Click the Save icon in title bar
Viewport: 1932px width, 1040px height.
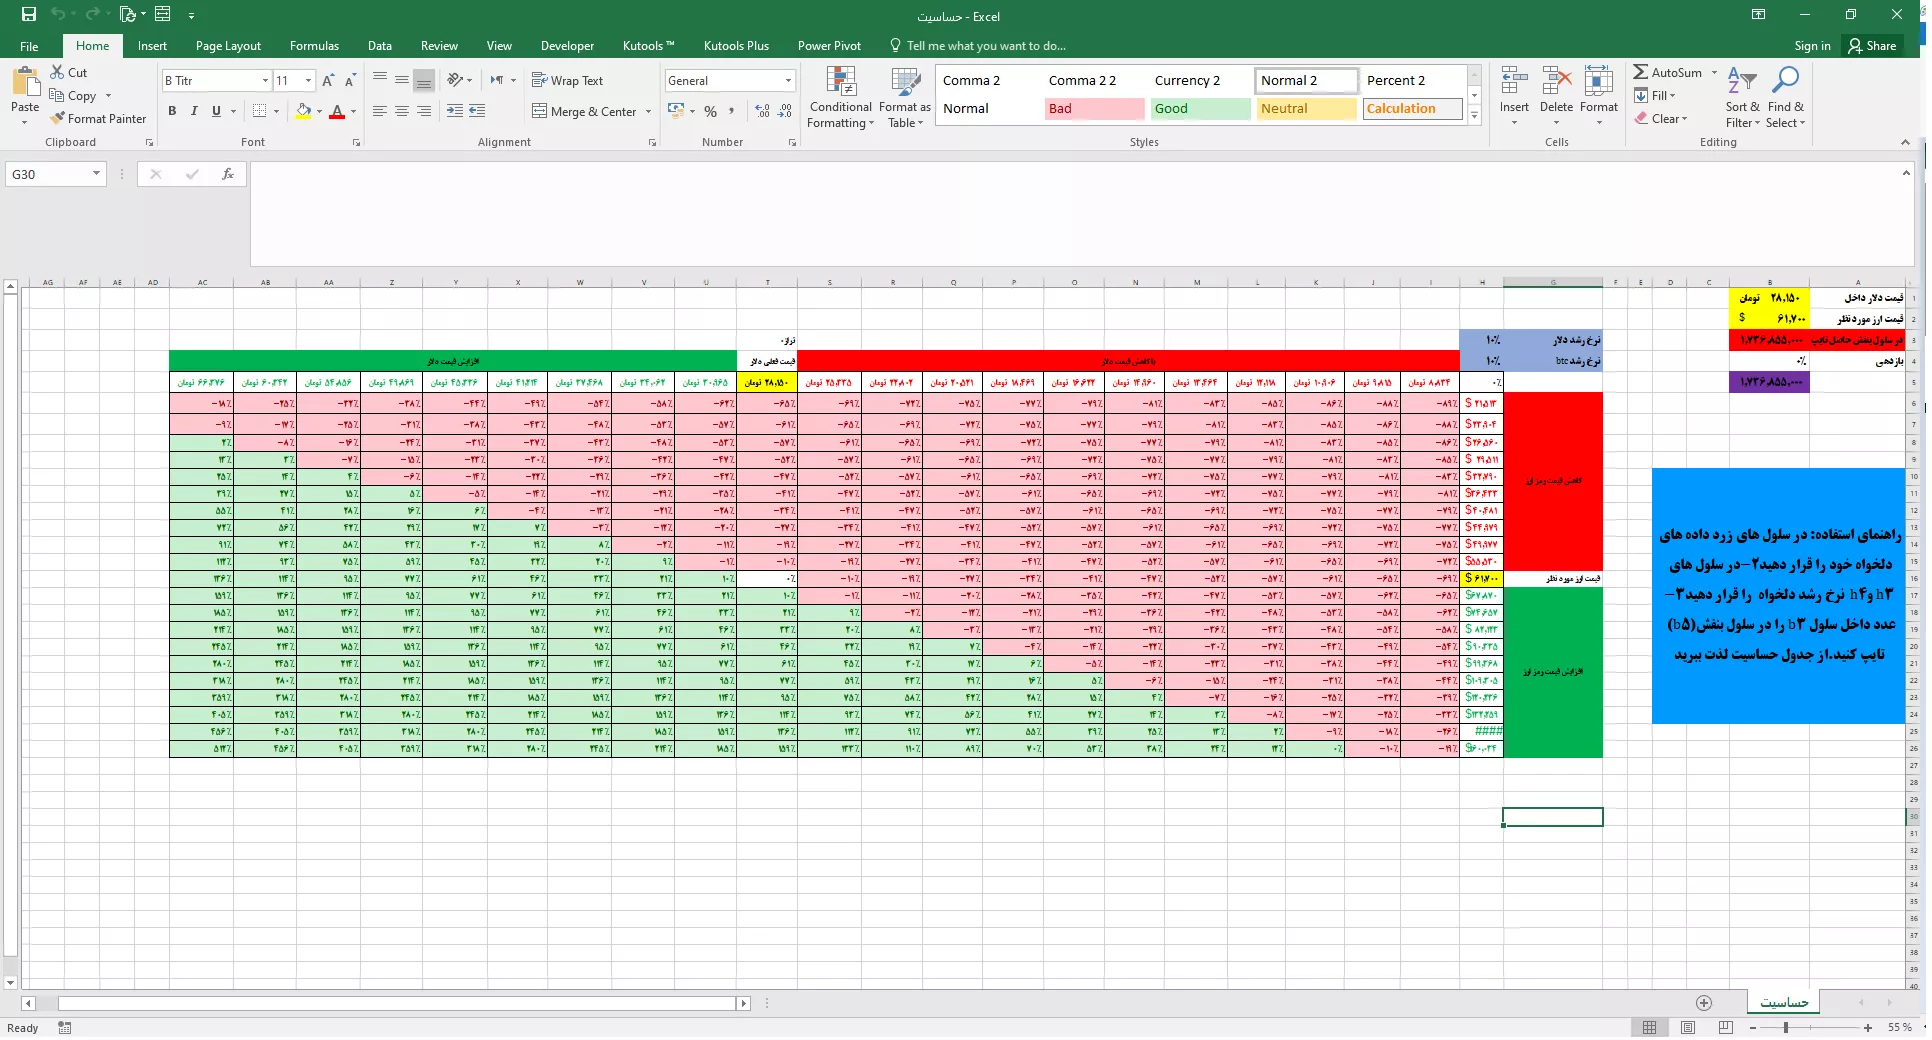[x=29, y=14]
